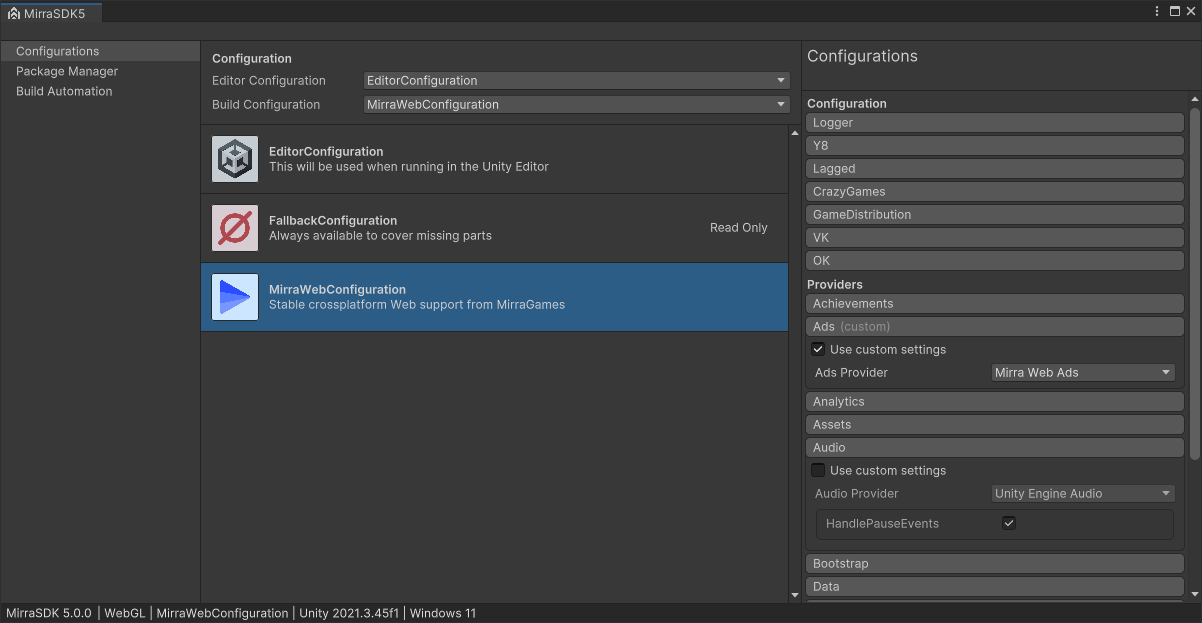Viewport: 1202px width, 623px height.
Task: Click the MirraWebConfiguration blue play icon
Action: (x=234, y=296)
